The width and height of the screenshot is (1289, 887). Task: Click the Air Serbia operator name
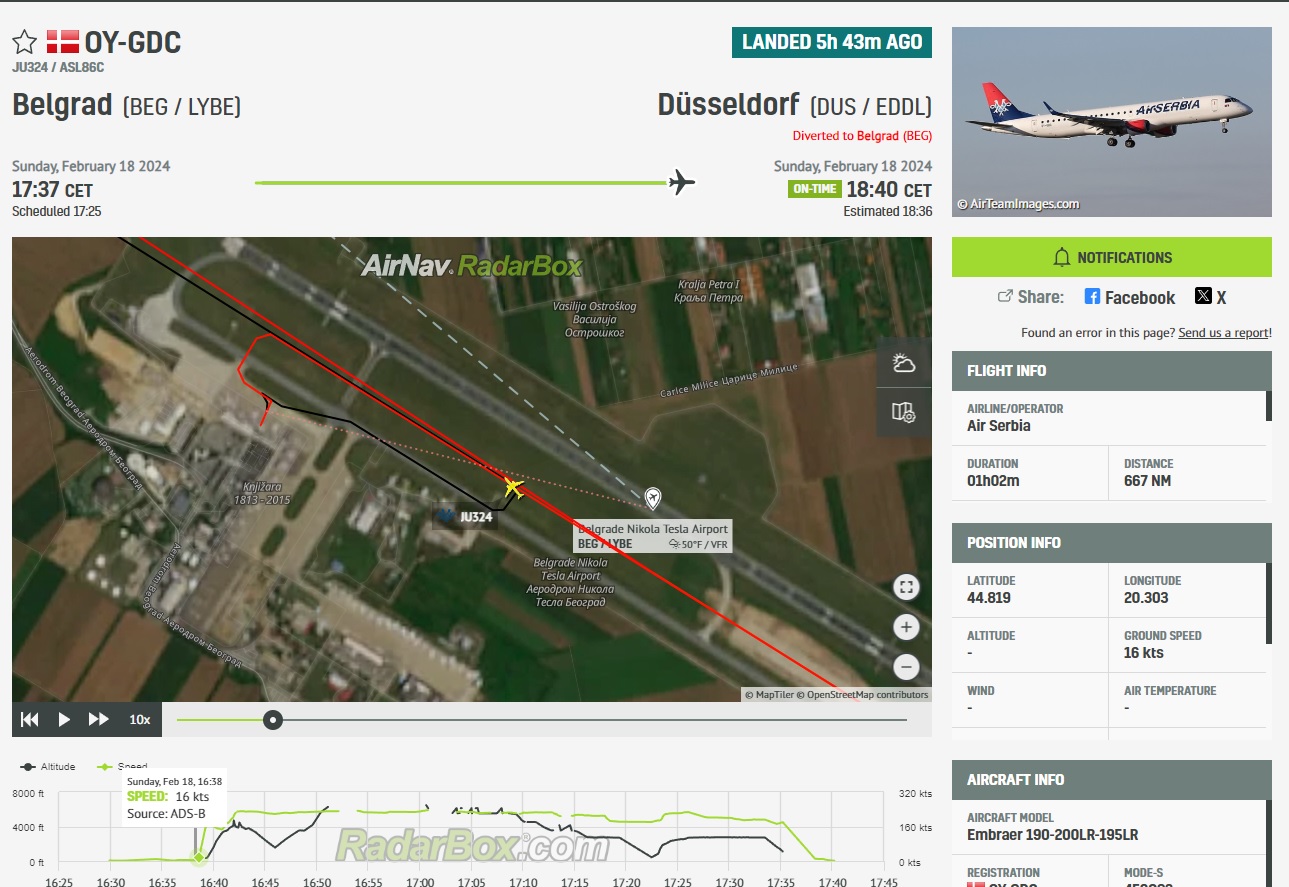pyautogui.click(x=998, y=425)
